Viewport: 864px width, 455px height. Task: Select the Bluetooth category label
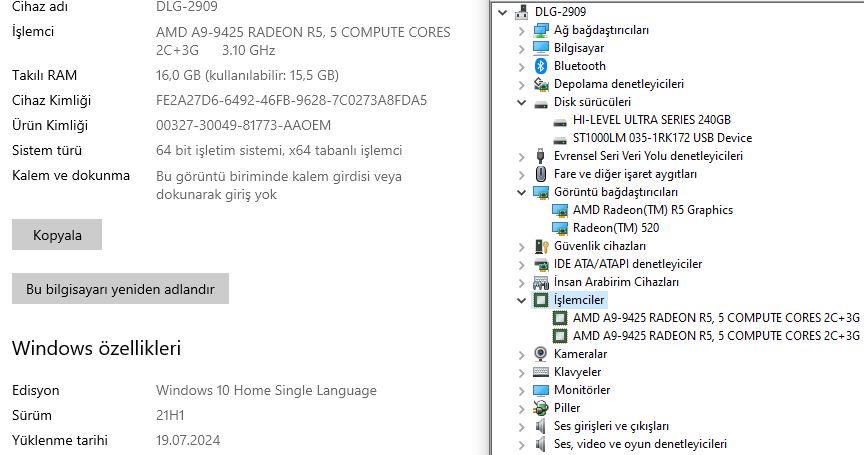point(580,66)
